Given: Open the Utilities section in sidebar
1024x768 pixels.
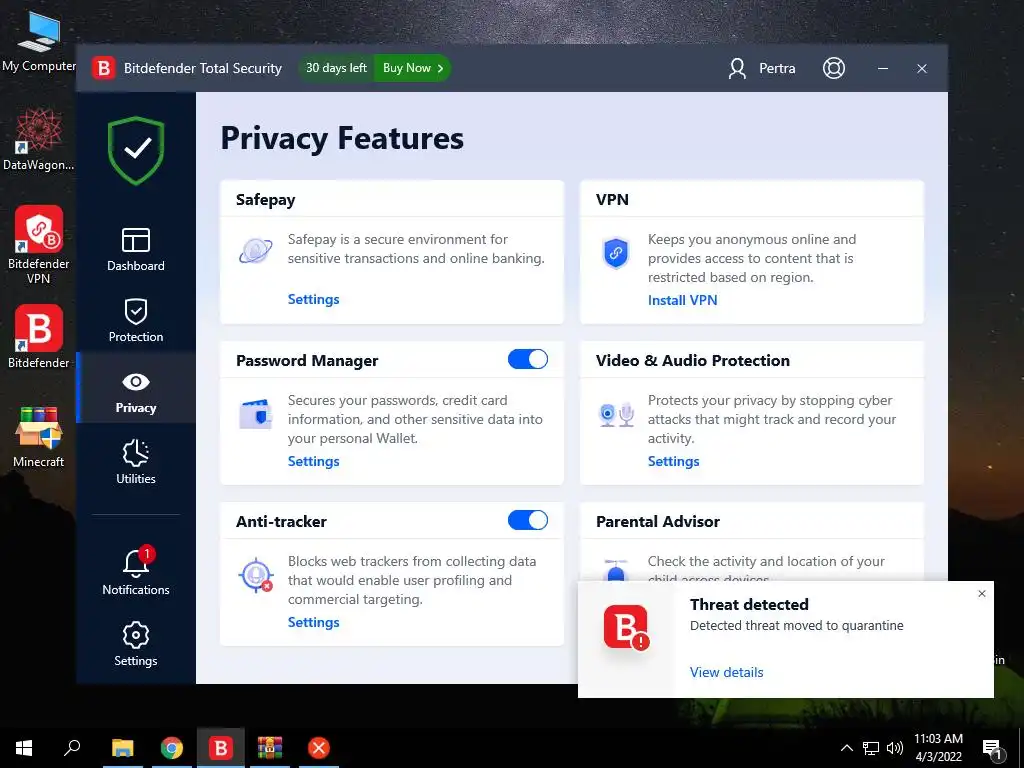Looking at the screenshot, I should coord(136,462).
